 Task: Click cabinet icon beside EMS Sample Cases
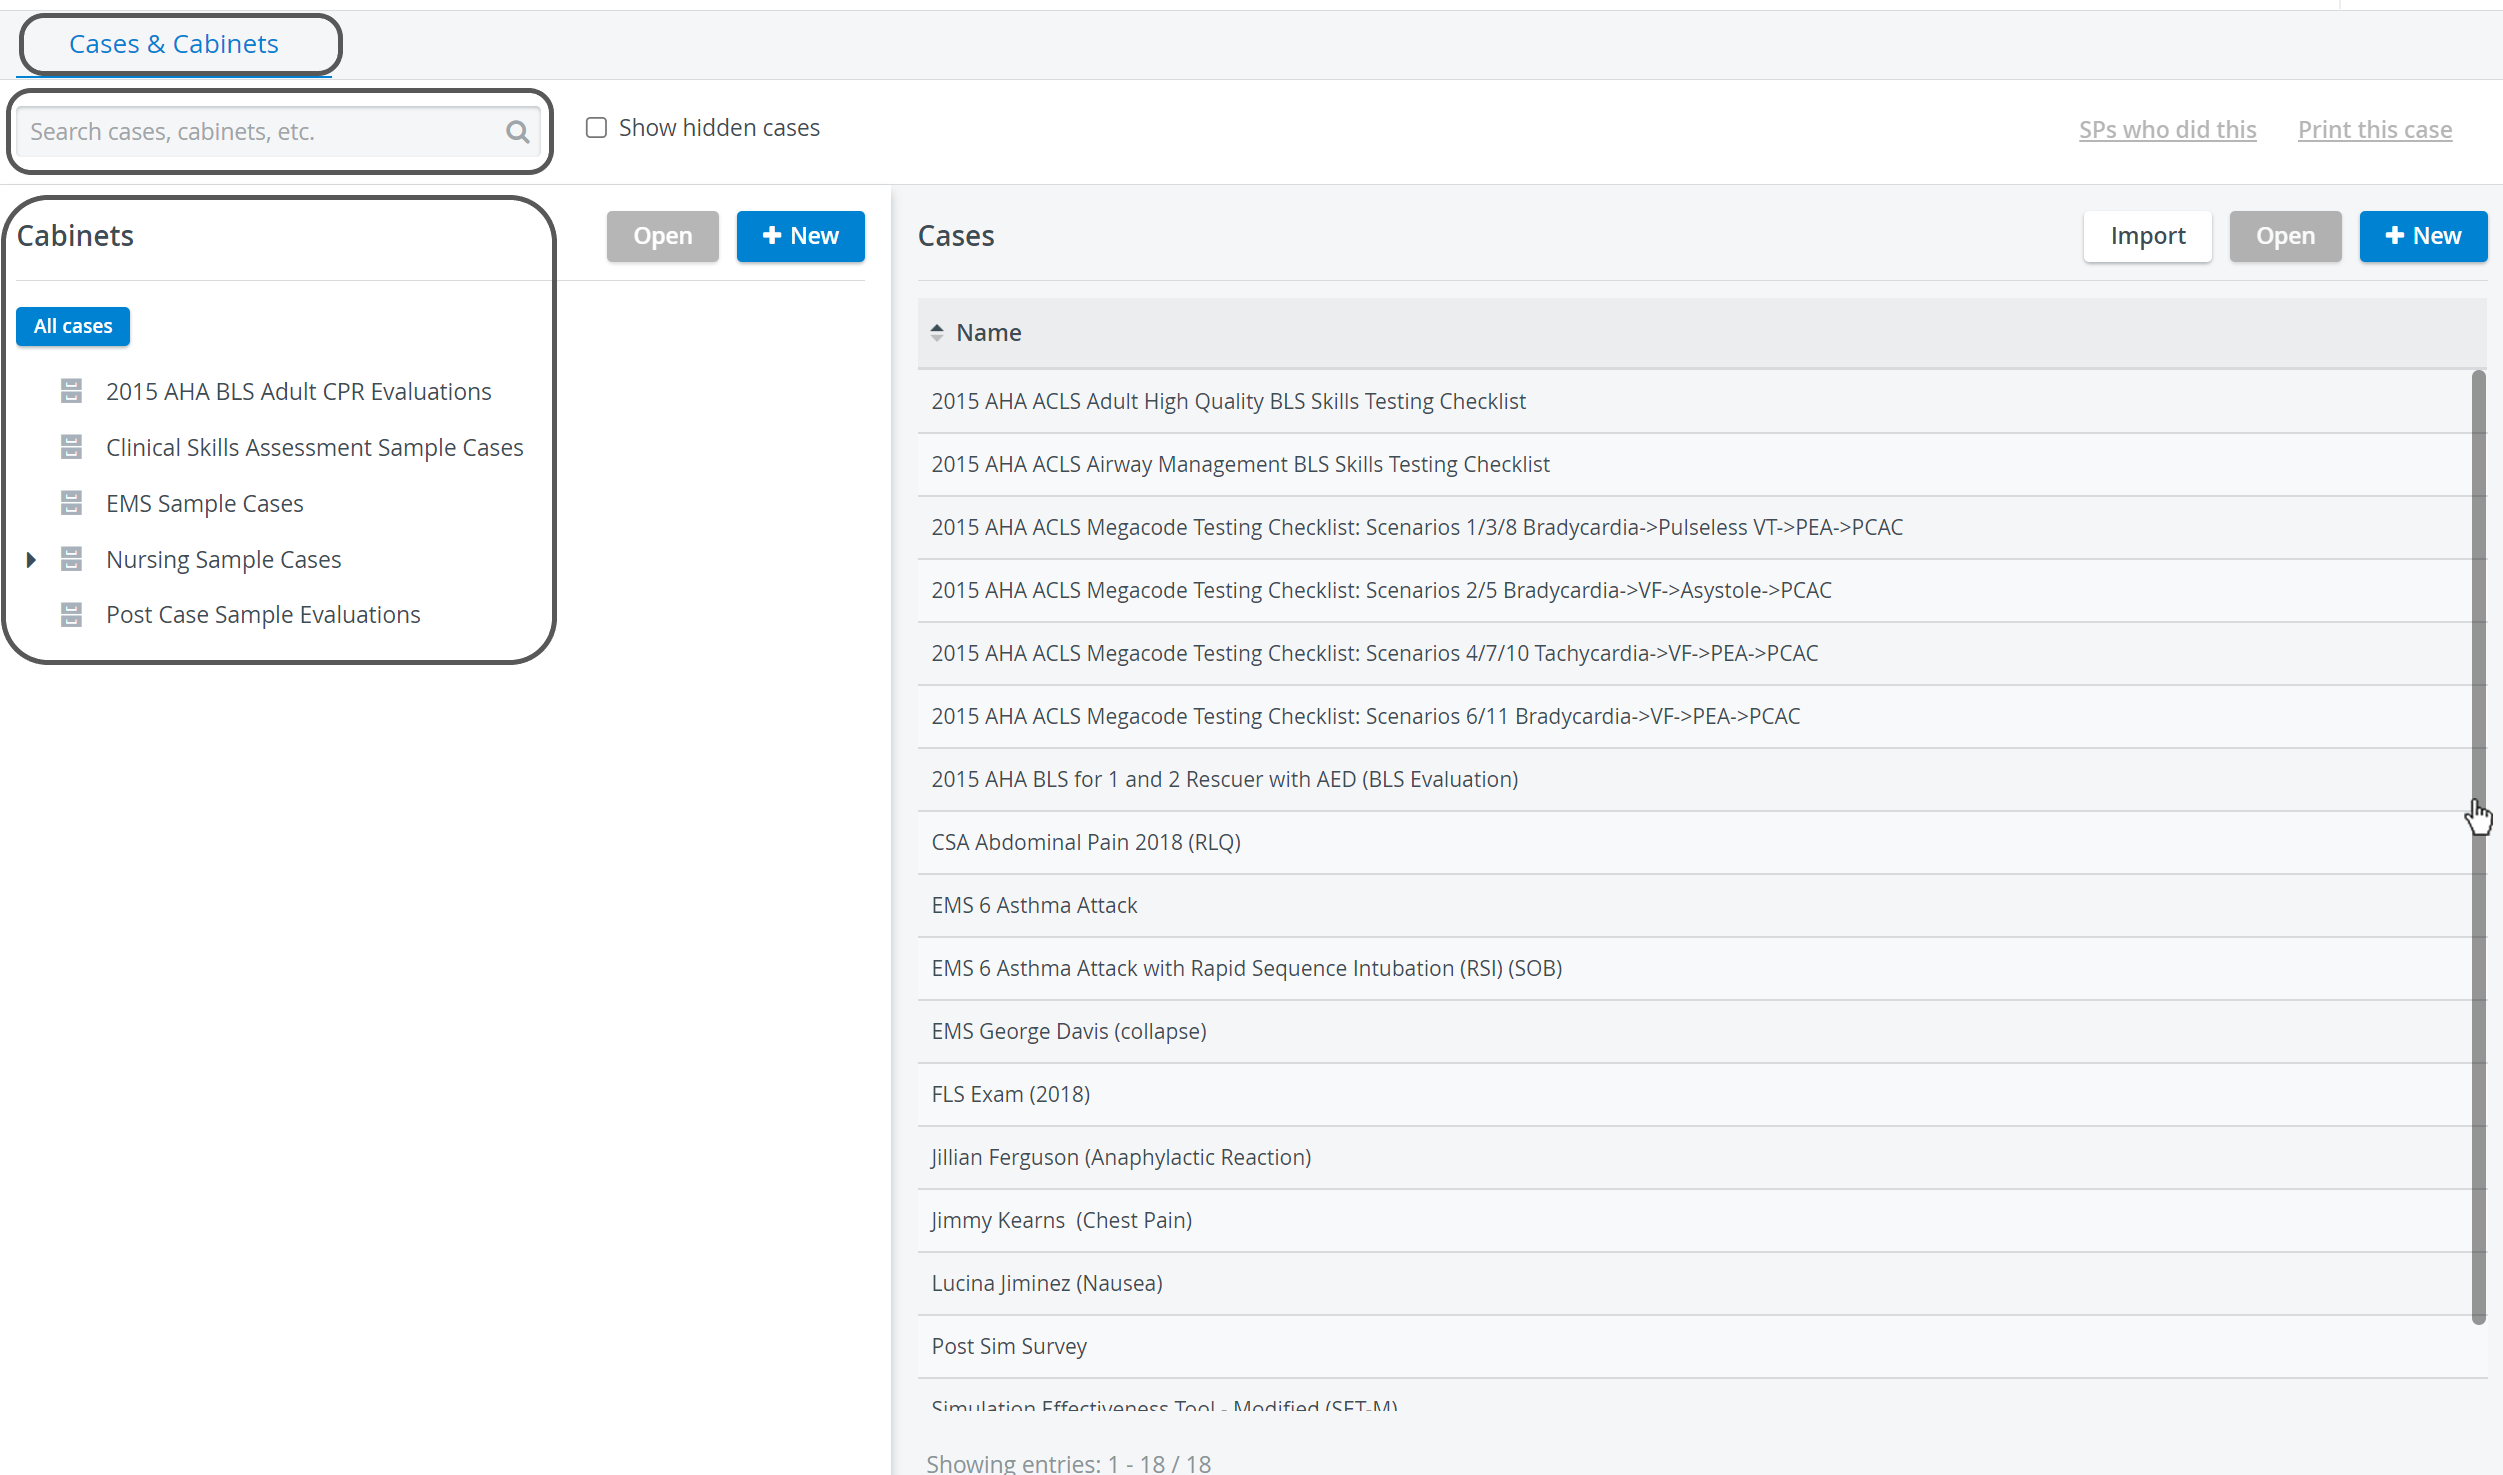71,503
